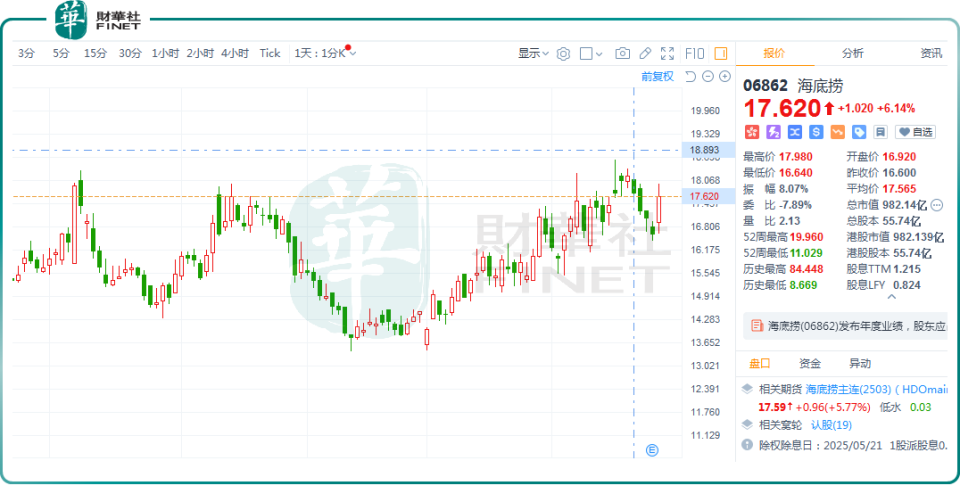The image size is (960, 502).
Task: Click the purple lightning badge icon
Action: (773, 132)
